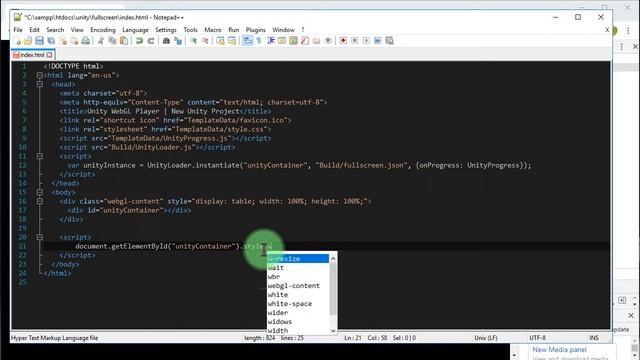Image resolution: width=640 pixels, height=360 pixels.
Task: Open the File menu
Action: (18, 30)
